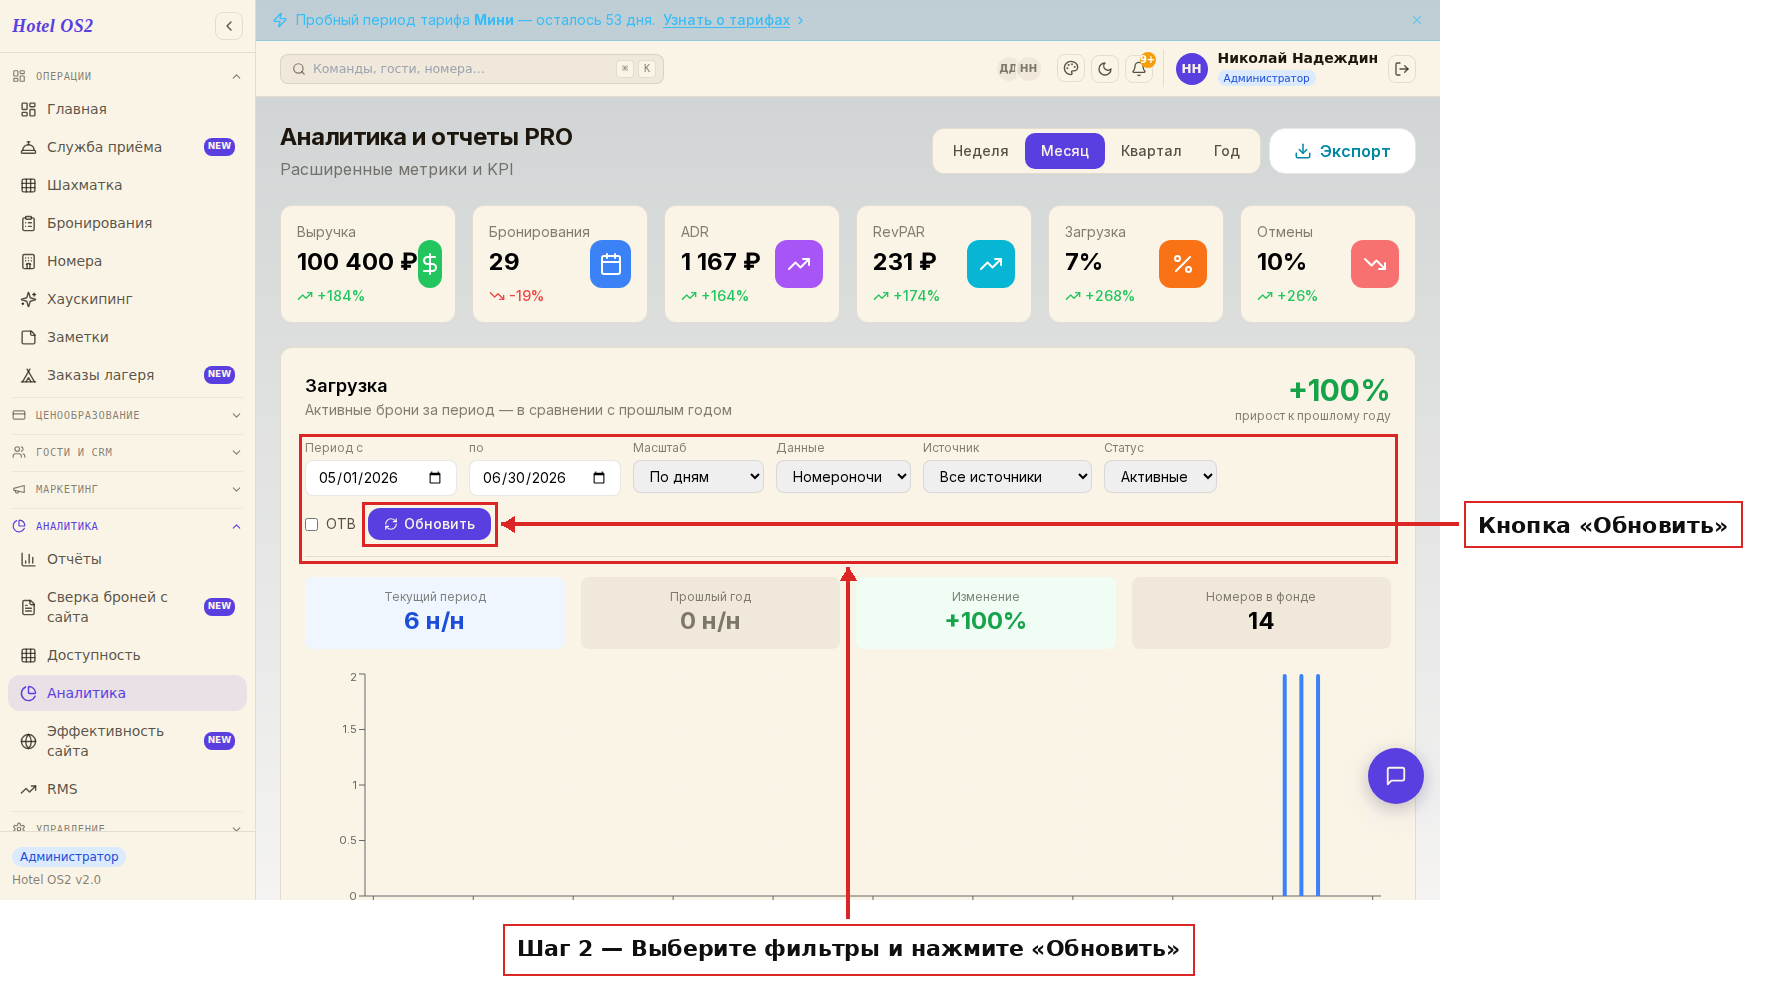Viewport: 1766px width, 999px height.
Task: Switch period to Год
Action: [1227, 151]
